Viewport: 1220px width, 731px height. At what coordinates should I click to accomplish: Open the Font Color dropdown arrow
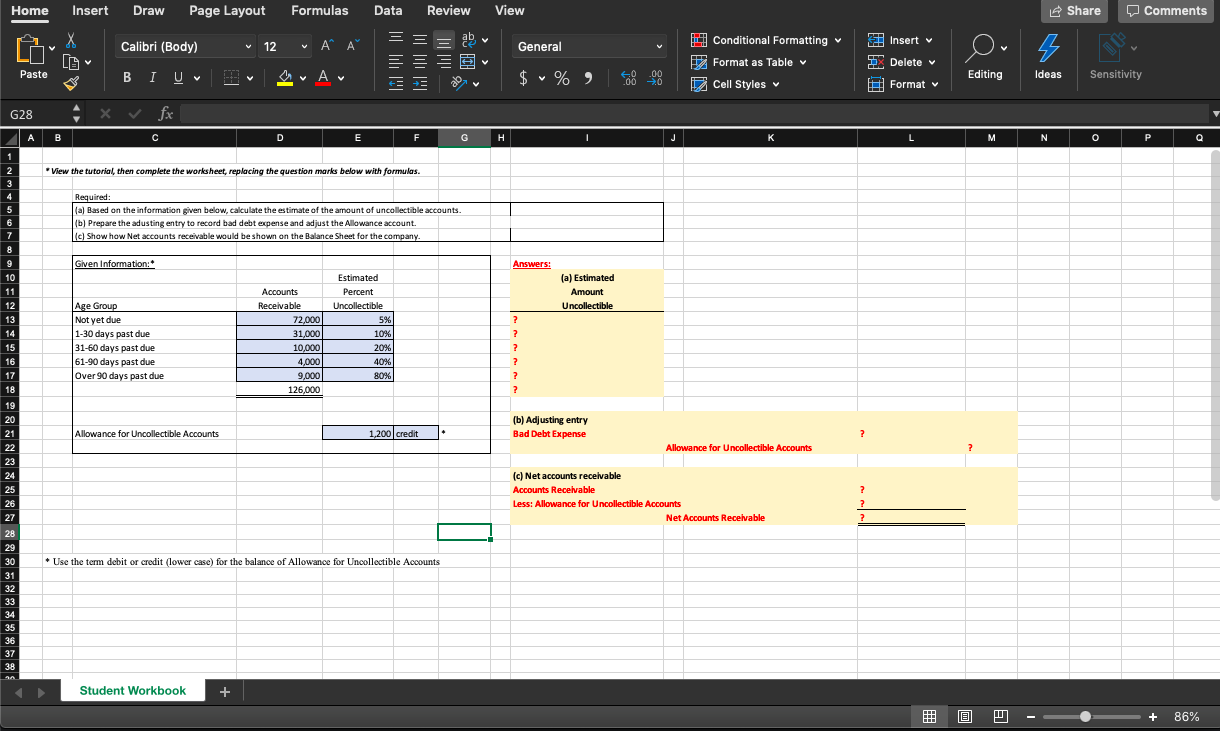[x=341, y=78]
